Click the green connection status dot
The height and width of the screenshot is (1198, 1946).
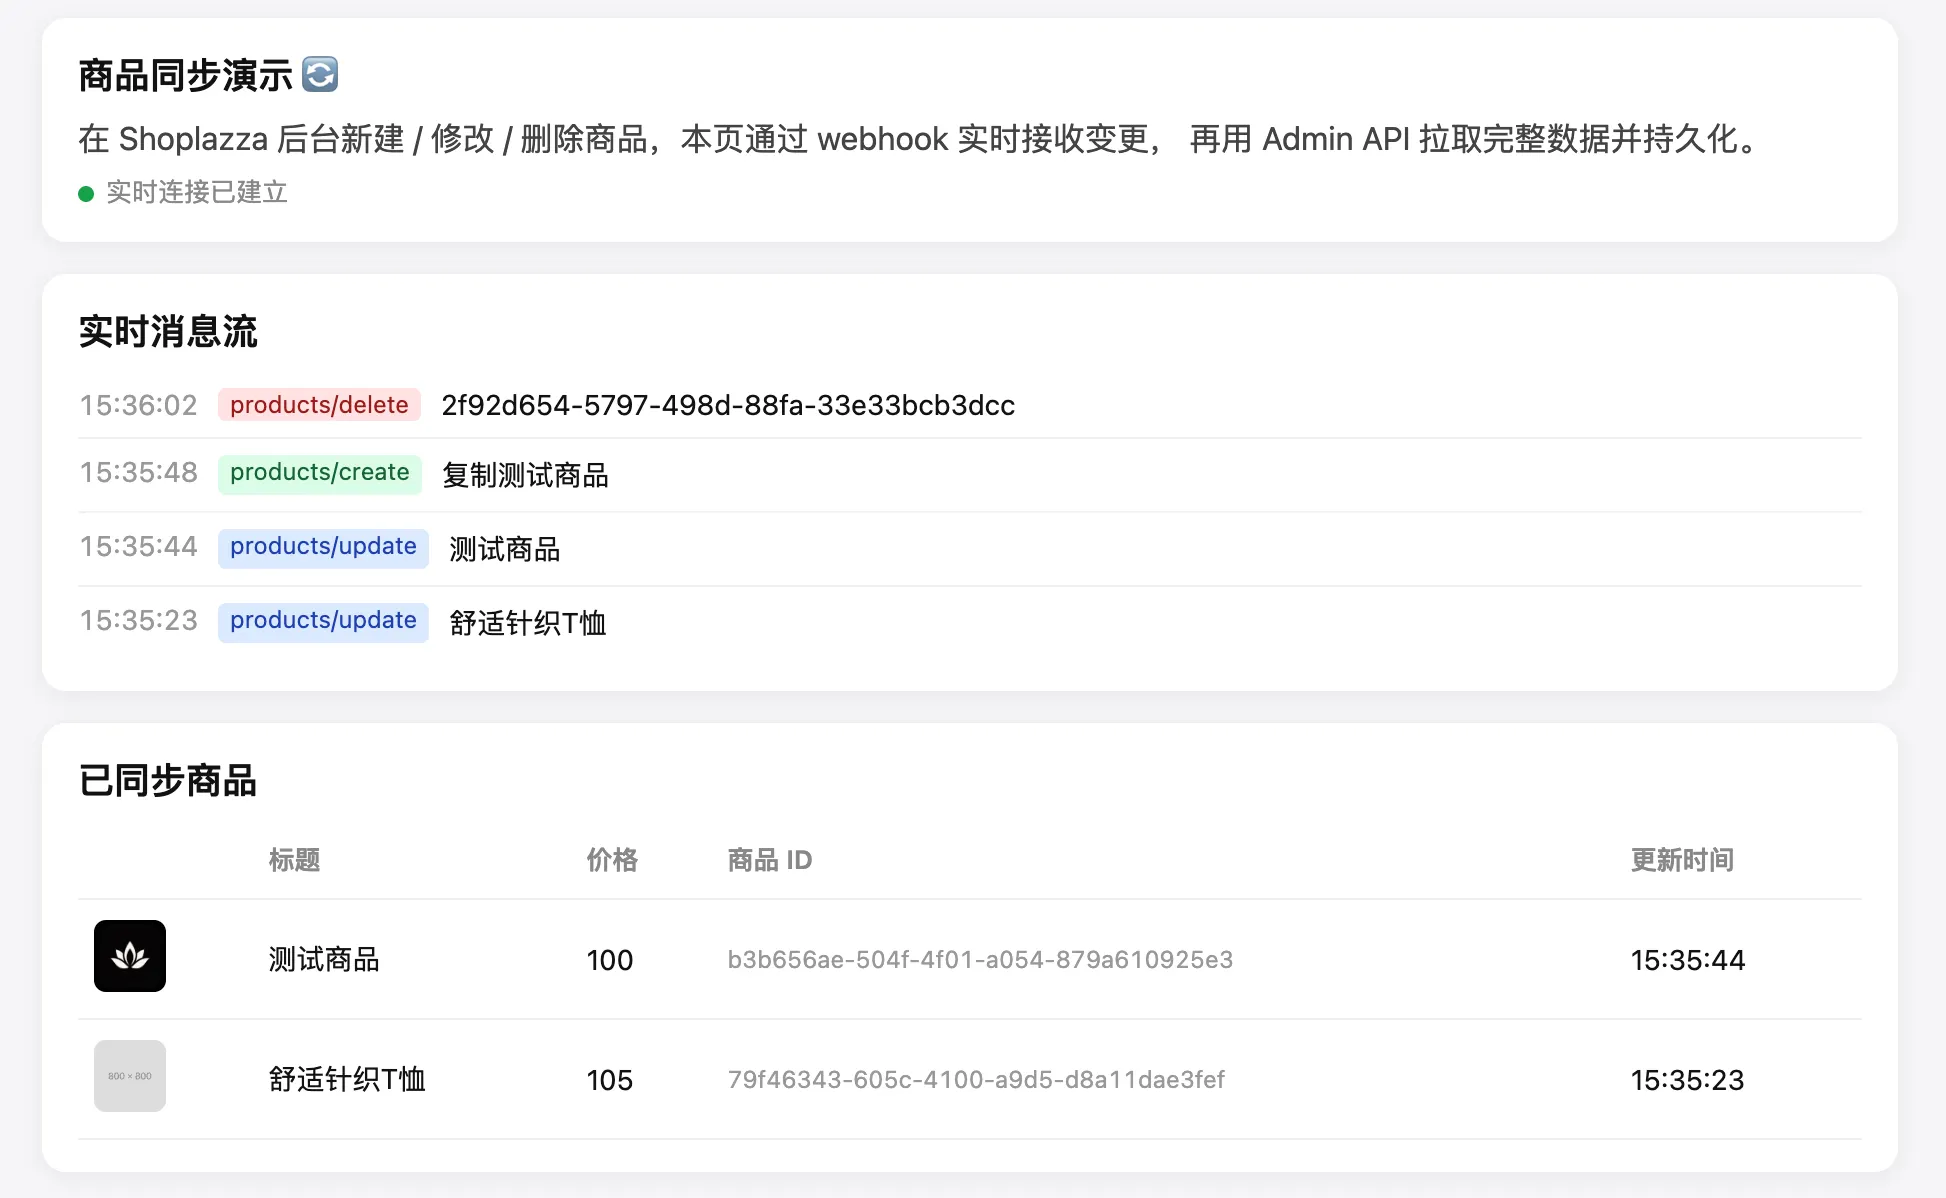tap(86, 194)
